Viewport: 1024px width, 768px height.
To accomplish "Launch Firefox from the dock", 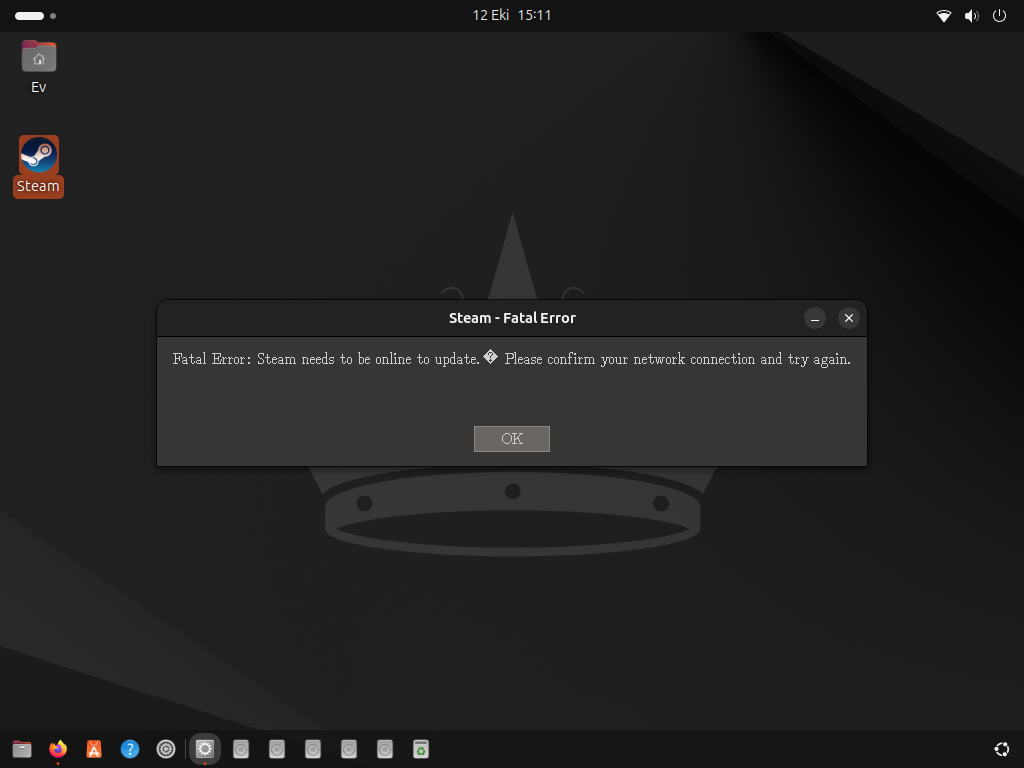I will click(58, 748).
